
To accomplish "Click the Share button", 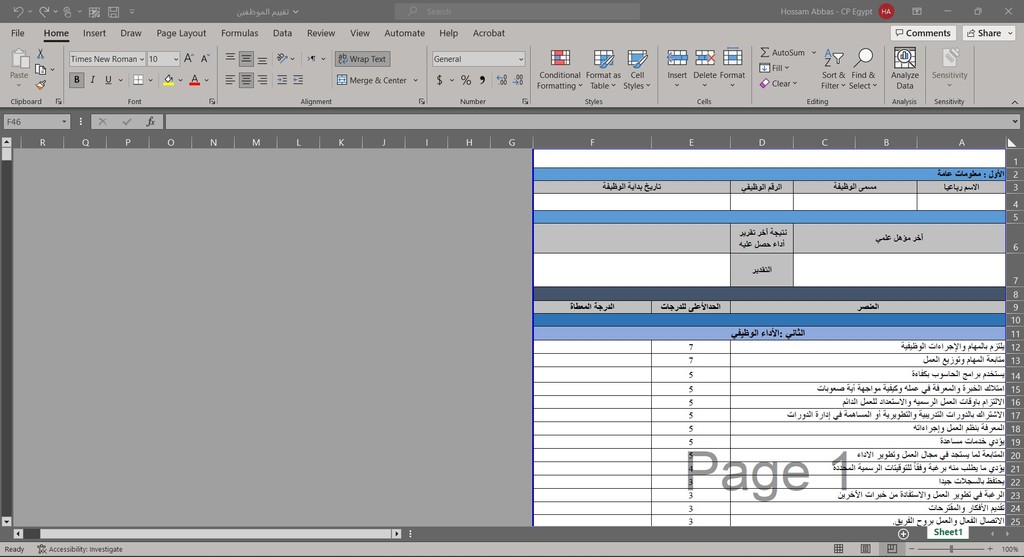I will click(988, 33).
